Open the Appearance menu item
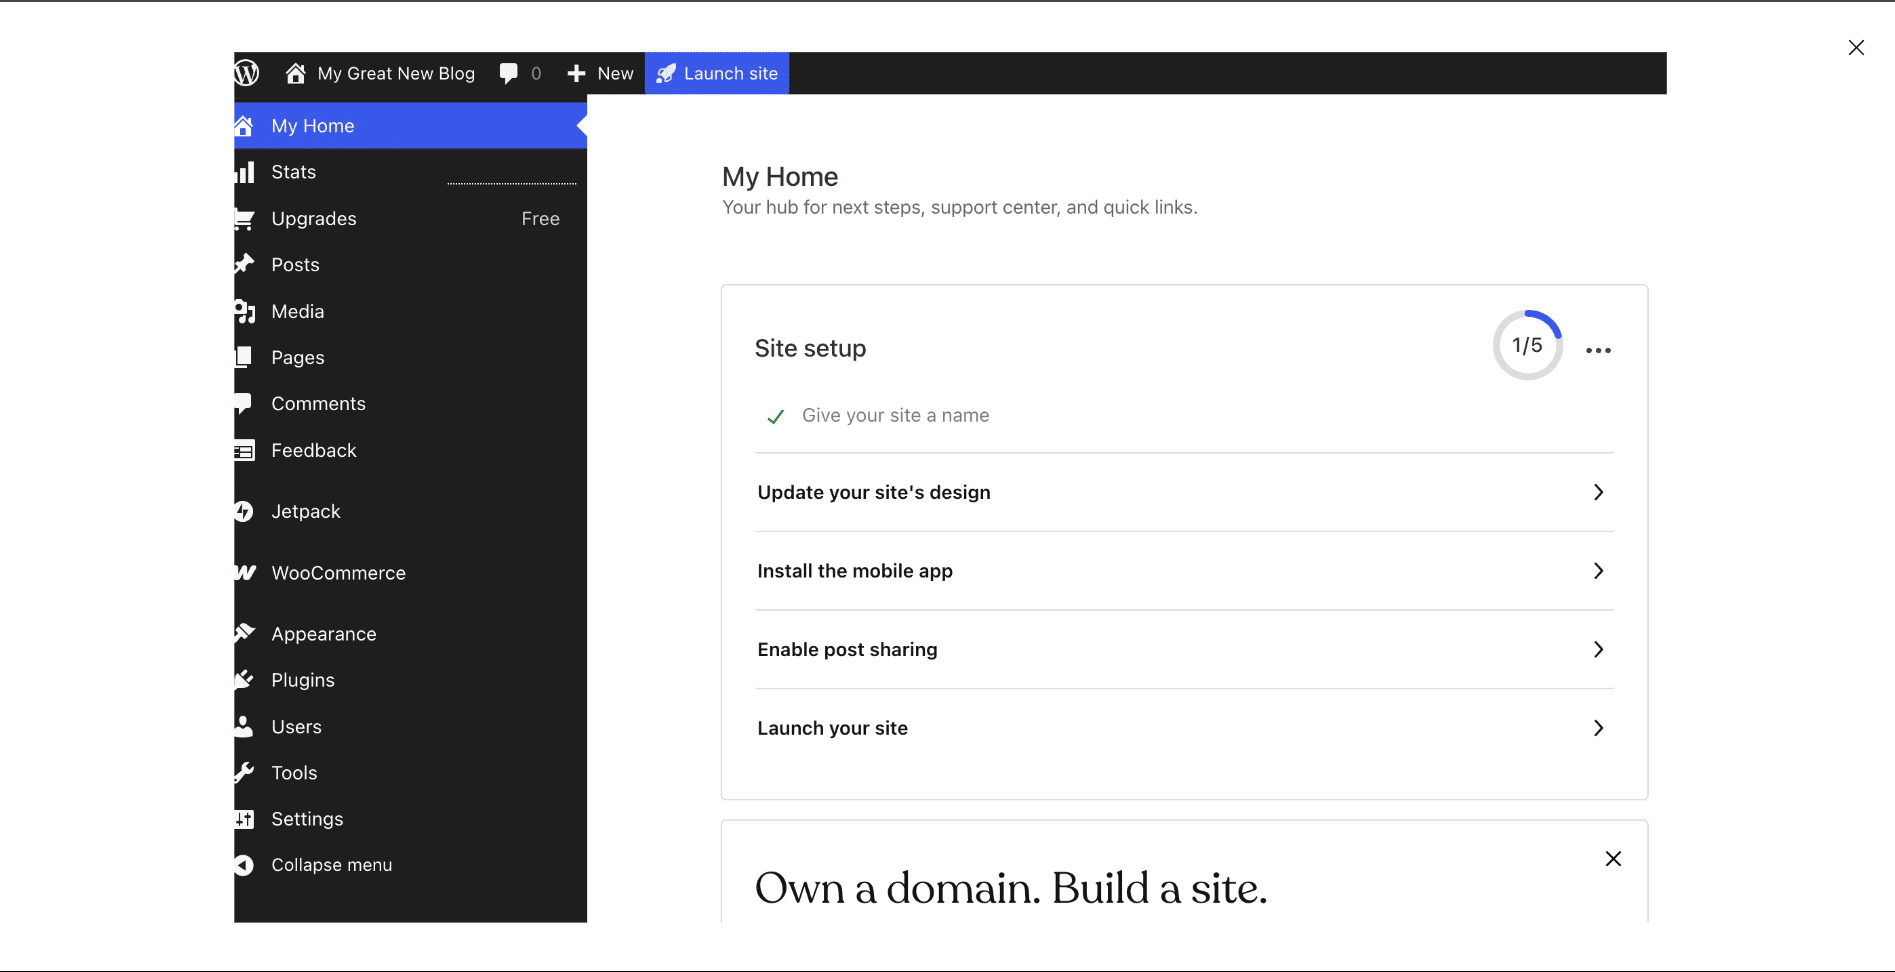Image resolution: width=1895 pixels, height=972 pixels. (x=410, y=634)
